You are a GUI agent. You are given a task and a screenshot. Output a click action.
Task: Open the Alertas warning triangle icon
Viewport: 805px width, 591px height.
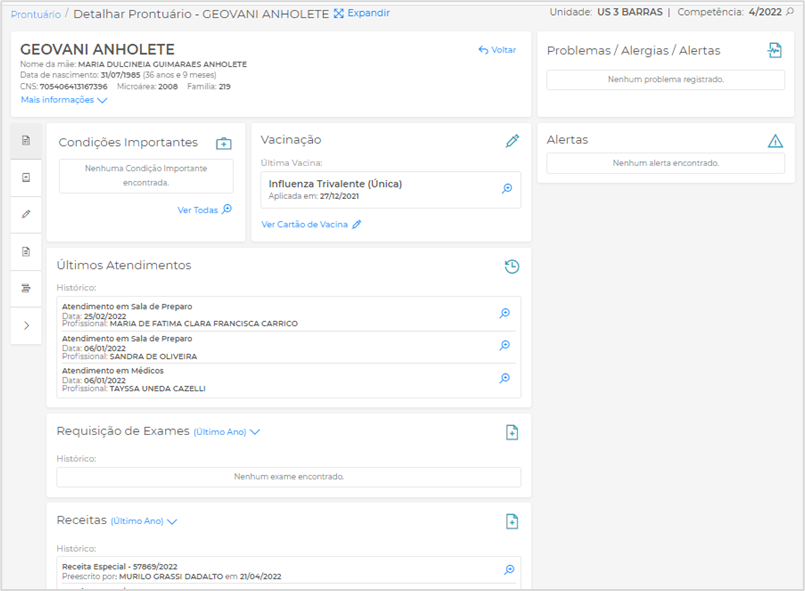point(775,141)
